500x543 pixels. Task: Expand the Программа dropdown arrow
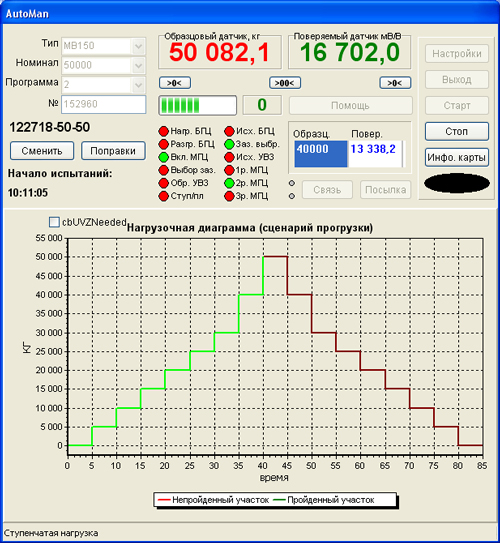(138, 85)
